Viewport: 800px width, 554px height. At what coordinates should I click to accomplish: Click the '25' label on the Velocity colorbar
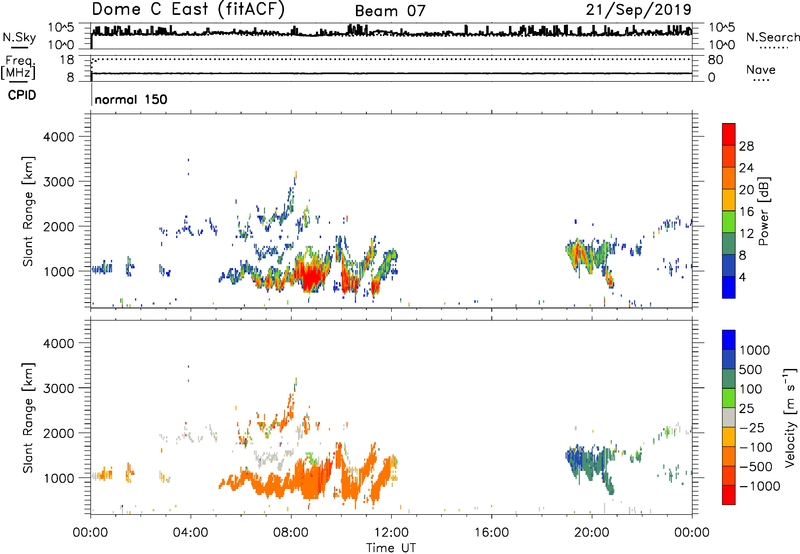click(746, 409)
